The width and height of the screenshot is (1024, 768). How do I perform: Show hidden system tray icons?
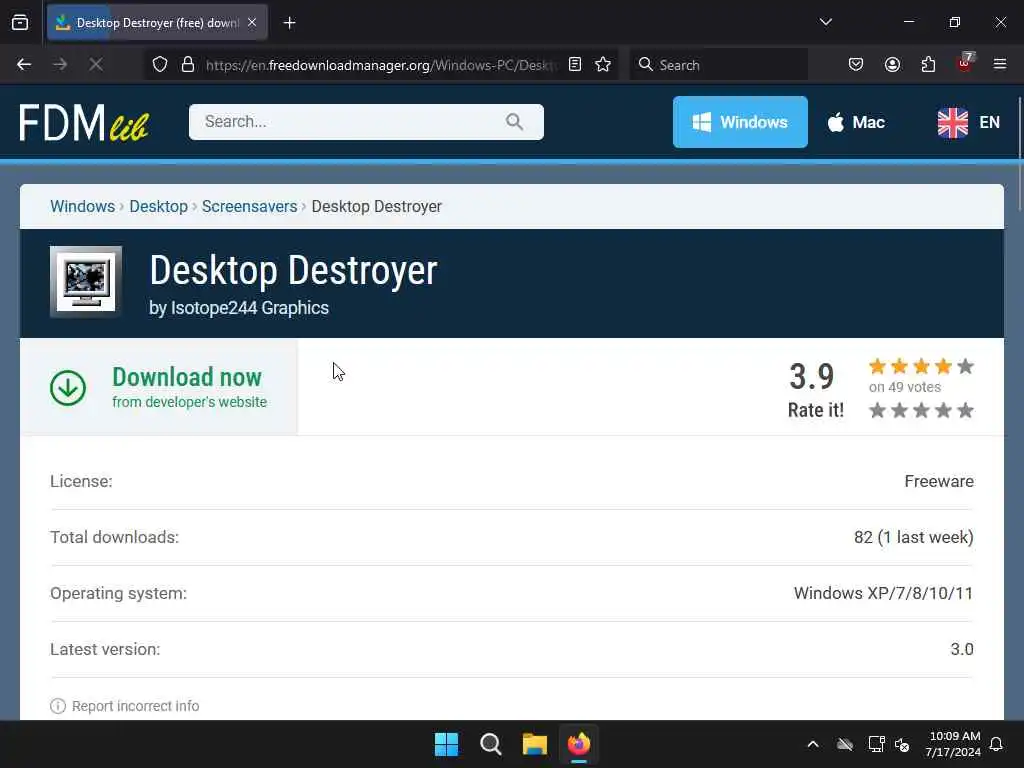point(813,744)
